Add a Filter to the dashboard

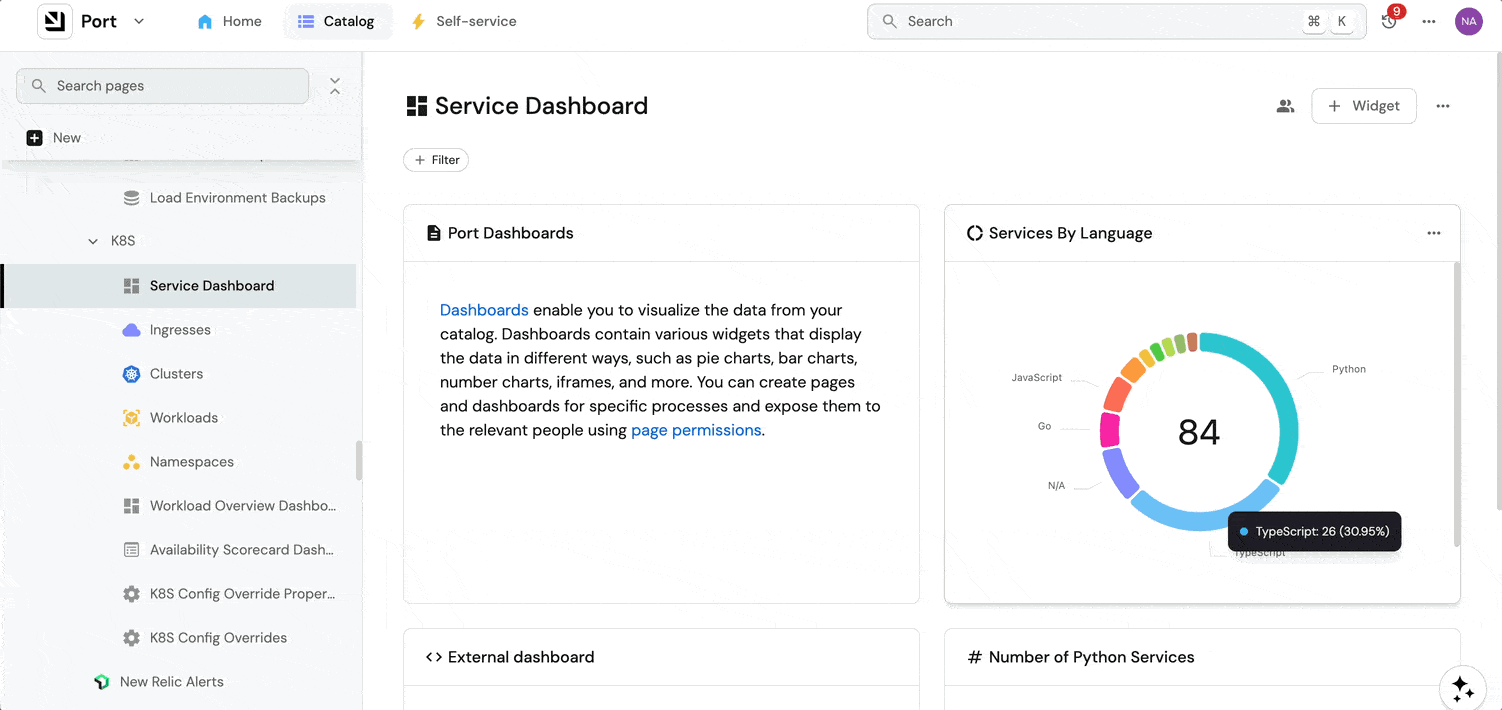pyautogui.click(x=436, y=160)
